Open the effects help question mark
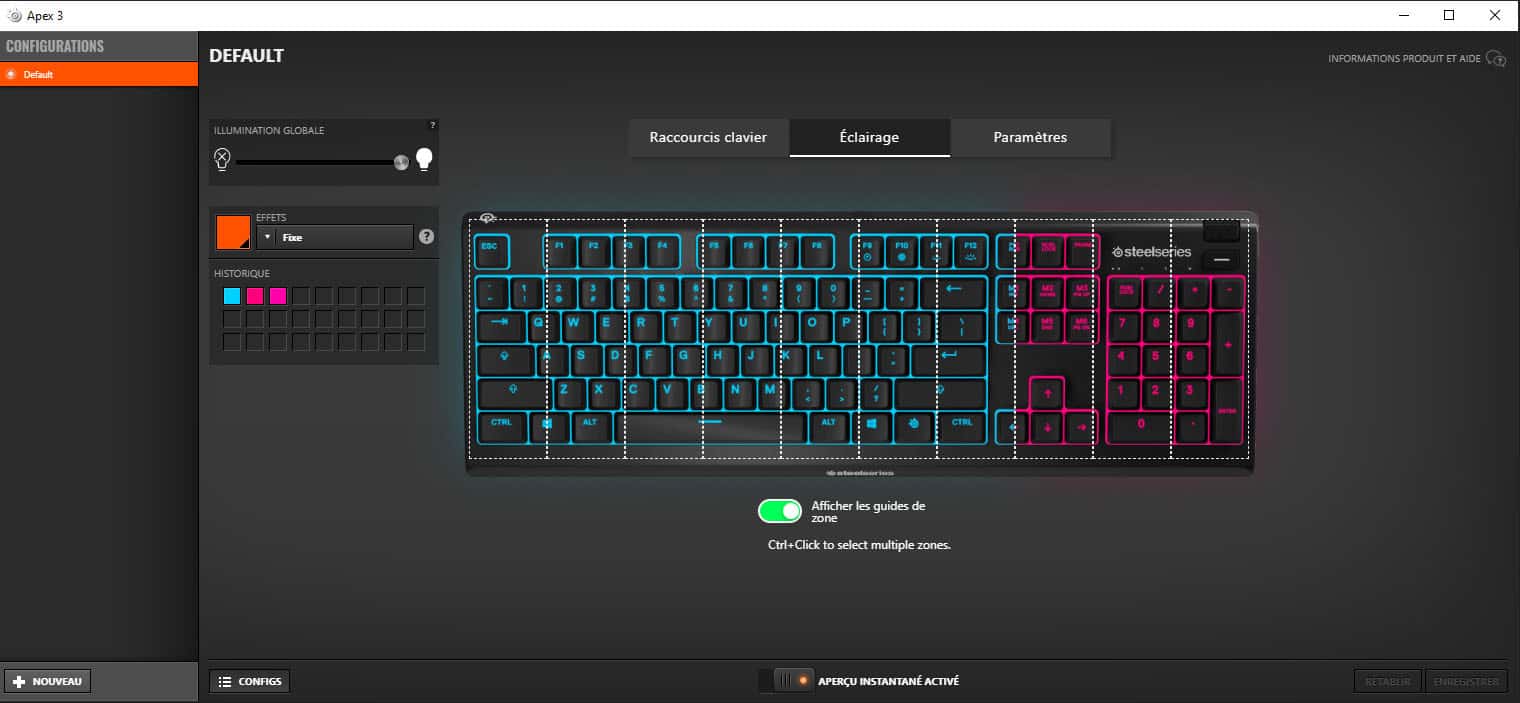 [426, 237]
